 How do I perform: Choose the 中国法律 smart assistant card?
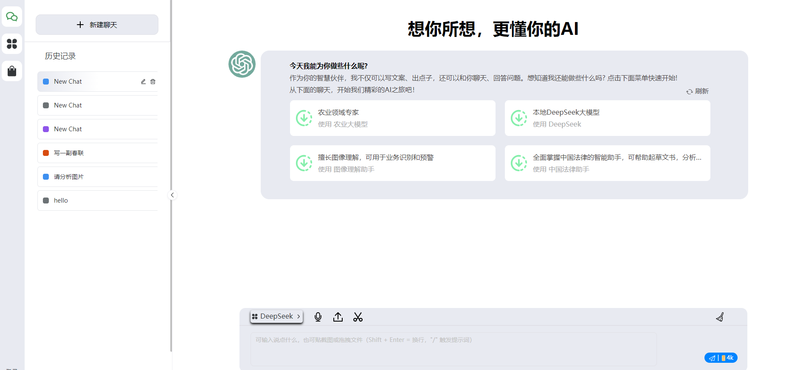coord(607,163)
